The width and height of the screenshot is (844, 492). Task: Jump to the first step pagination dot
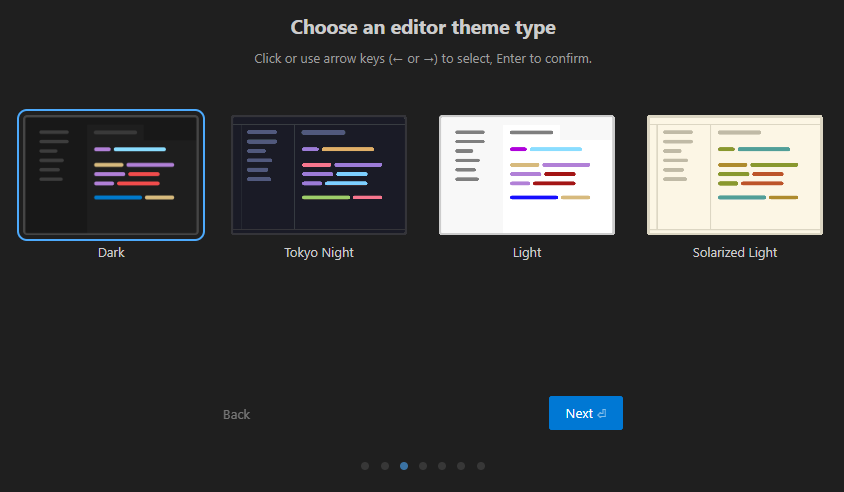[x=365, y=466]
